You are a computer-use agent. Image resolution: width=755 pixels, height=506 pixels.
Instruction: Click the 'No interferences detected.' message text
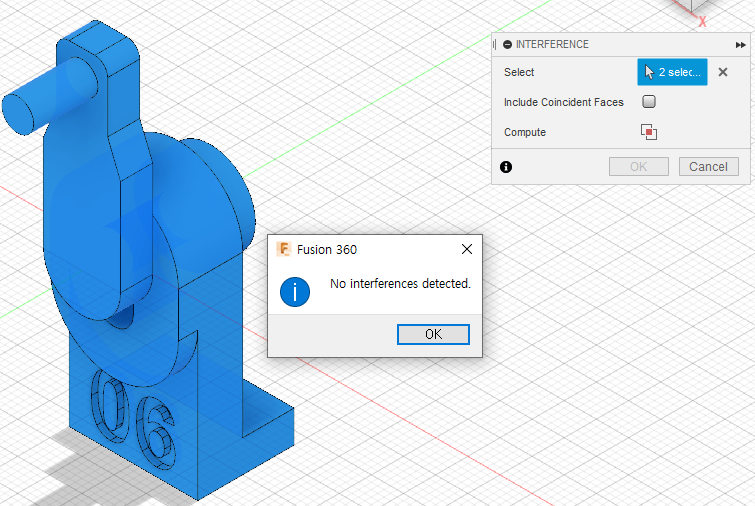click(x=400, y=284)
